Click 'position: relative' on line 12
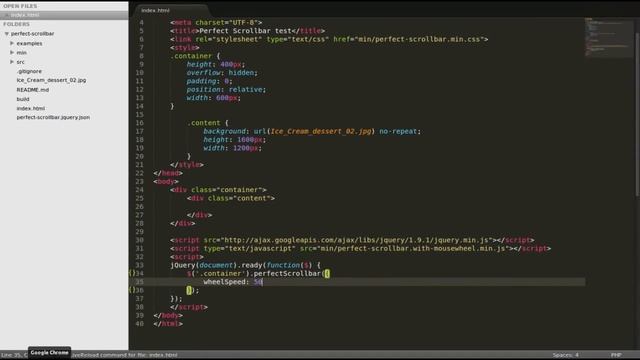 click(226, 89)
